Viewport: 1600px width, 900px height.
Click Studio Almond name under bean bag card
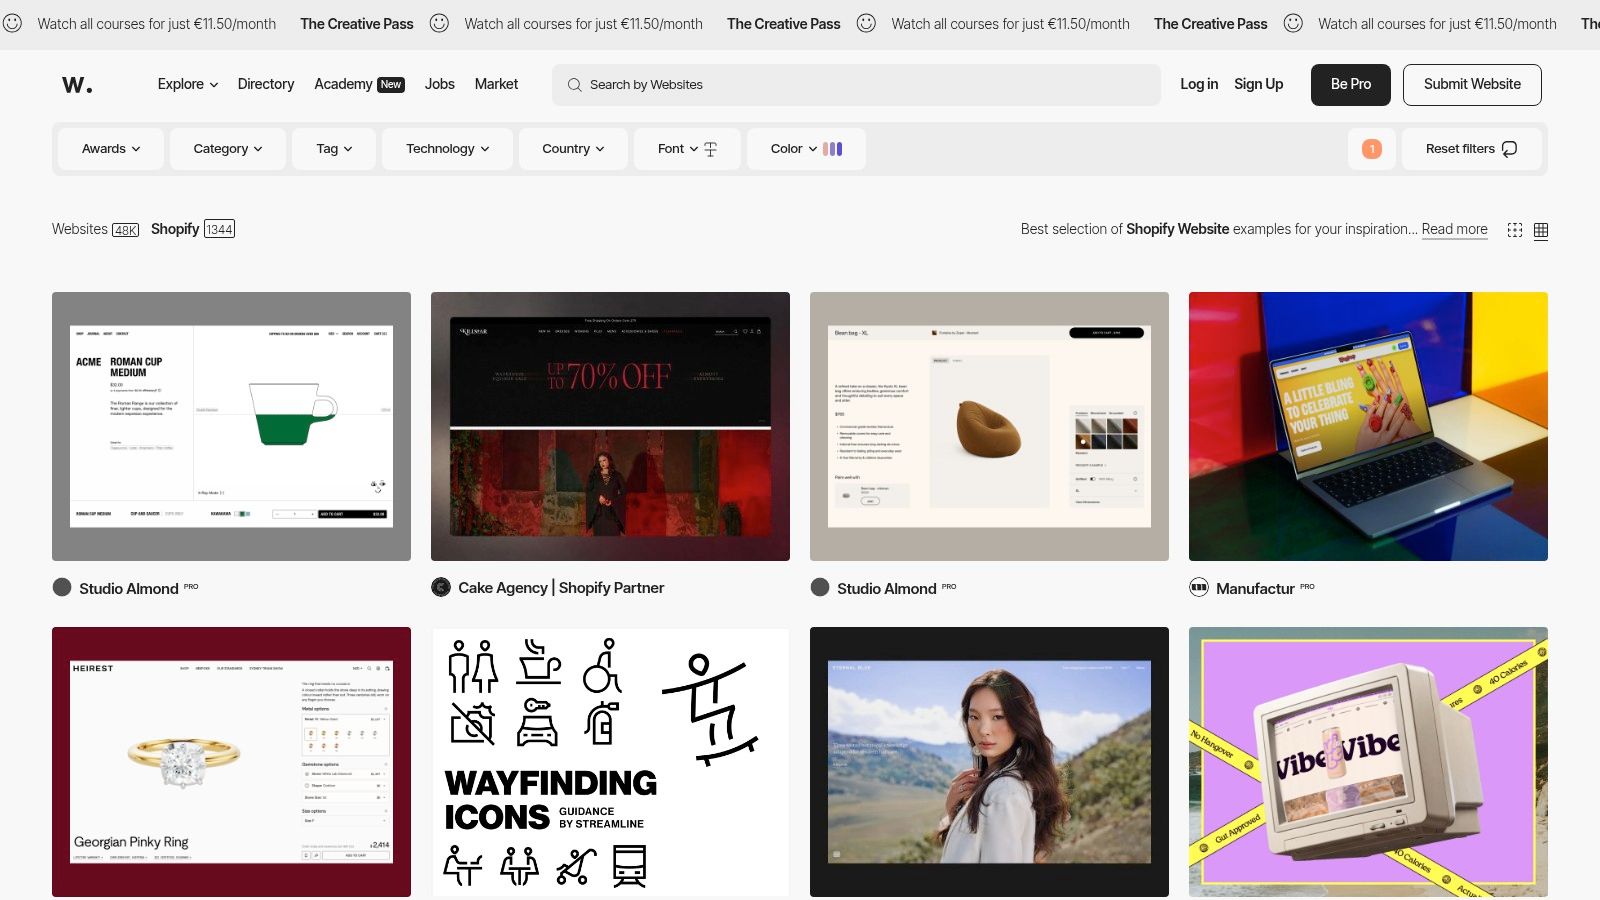(887, 588)
